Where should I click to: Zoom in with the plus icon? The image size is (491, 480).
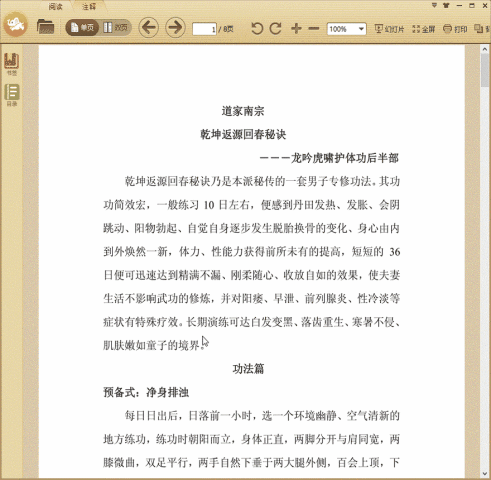tap(296, 28)
